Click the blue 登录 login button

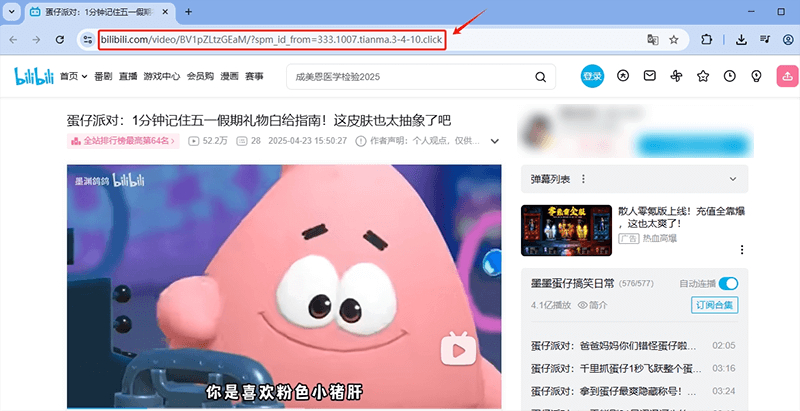pyautogui.click(x=592, y=76)
